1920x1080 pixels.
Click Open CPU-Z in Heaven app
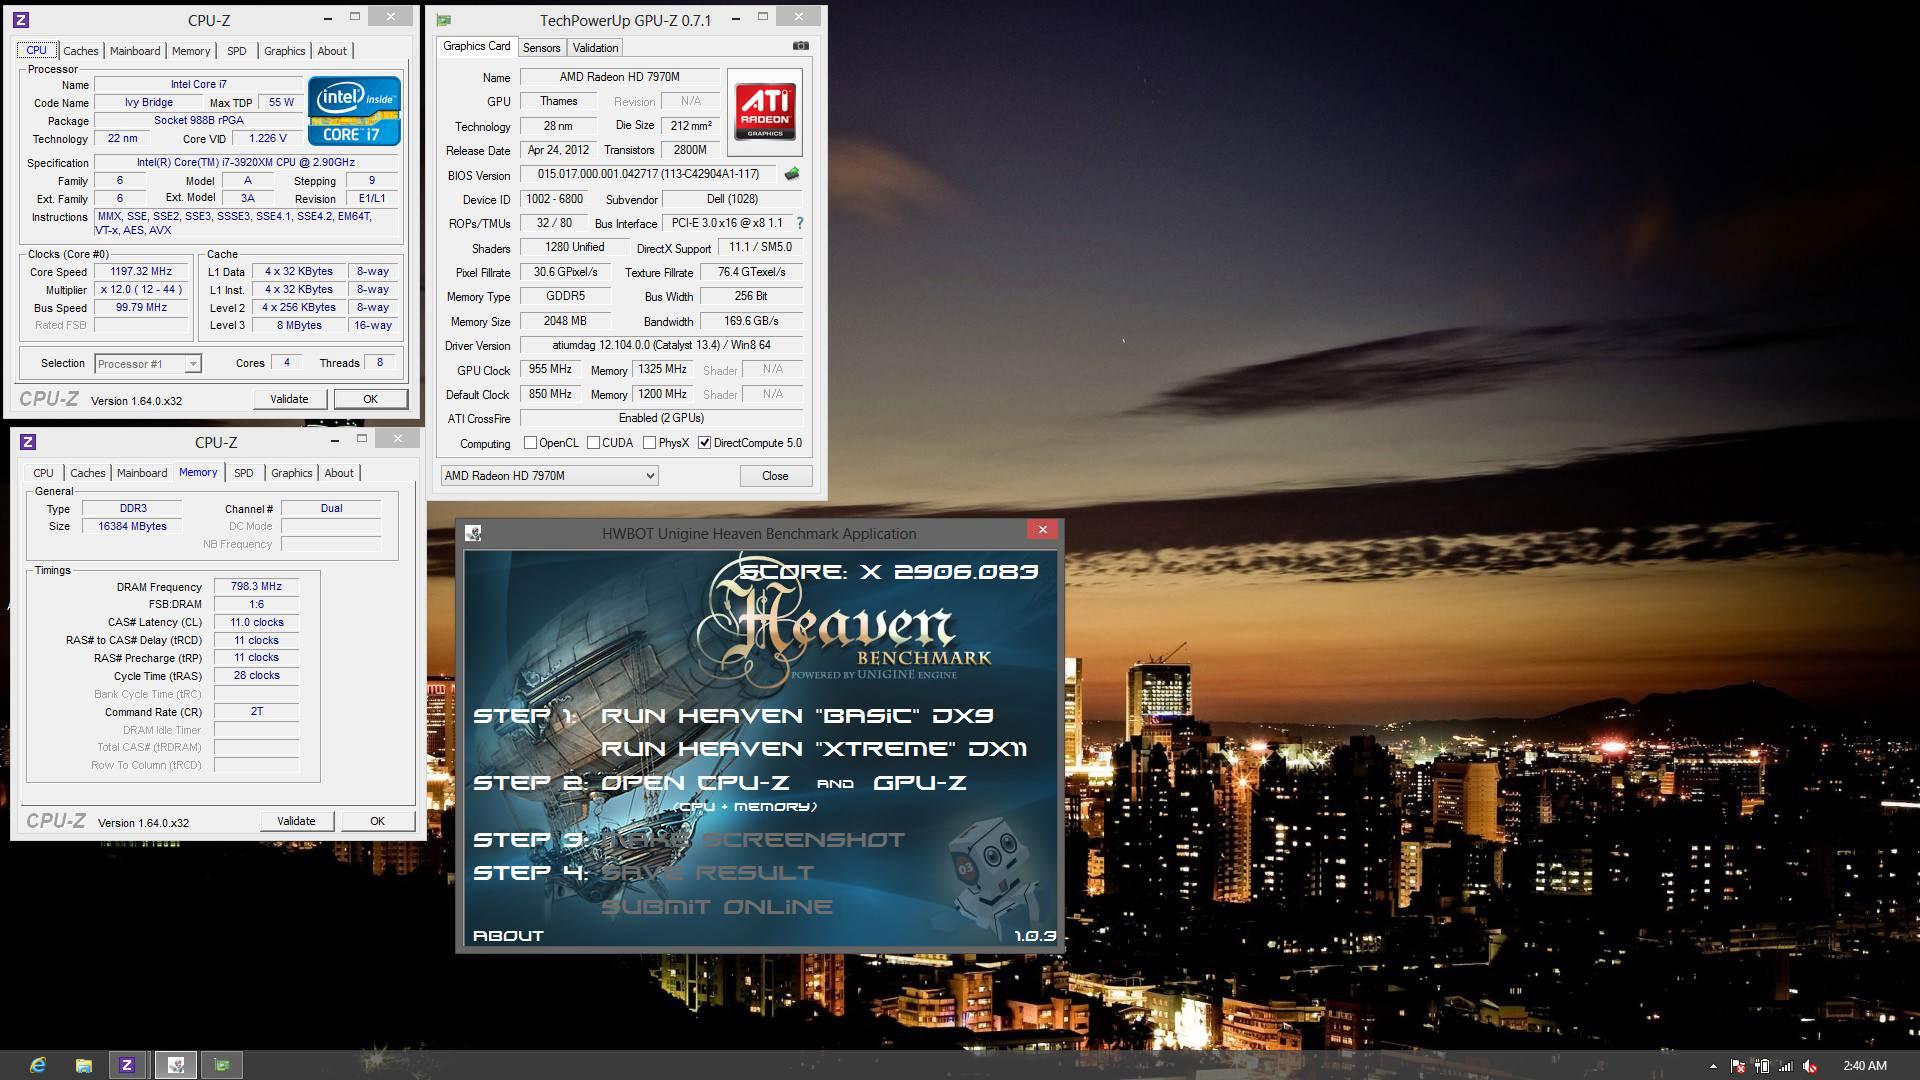coord(695,783)
